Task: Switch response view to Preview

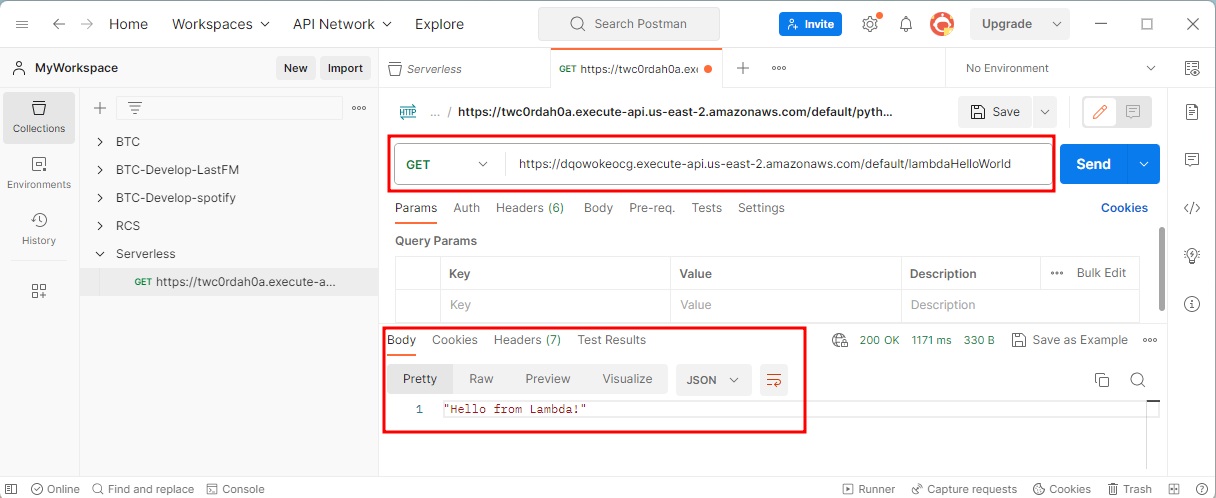Action: coord(548,379)
